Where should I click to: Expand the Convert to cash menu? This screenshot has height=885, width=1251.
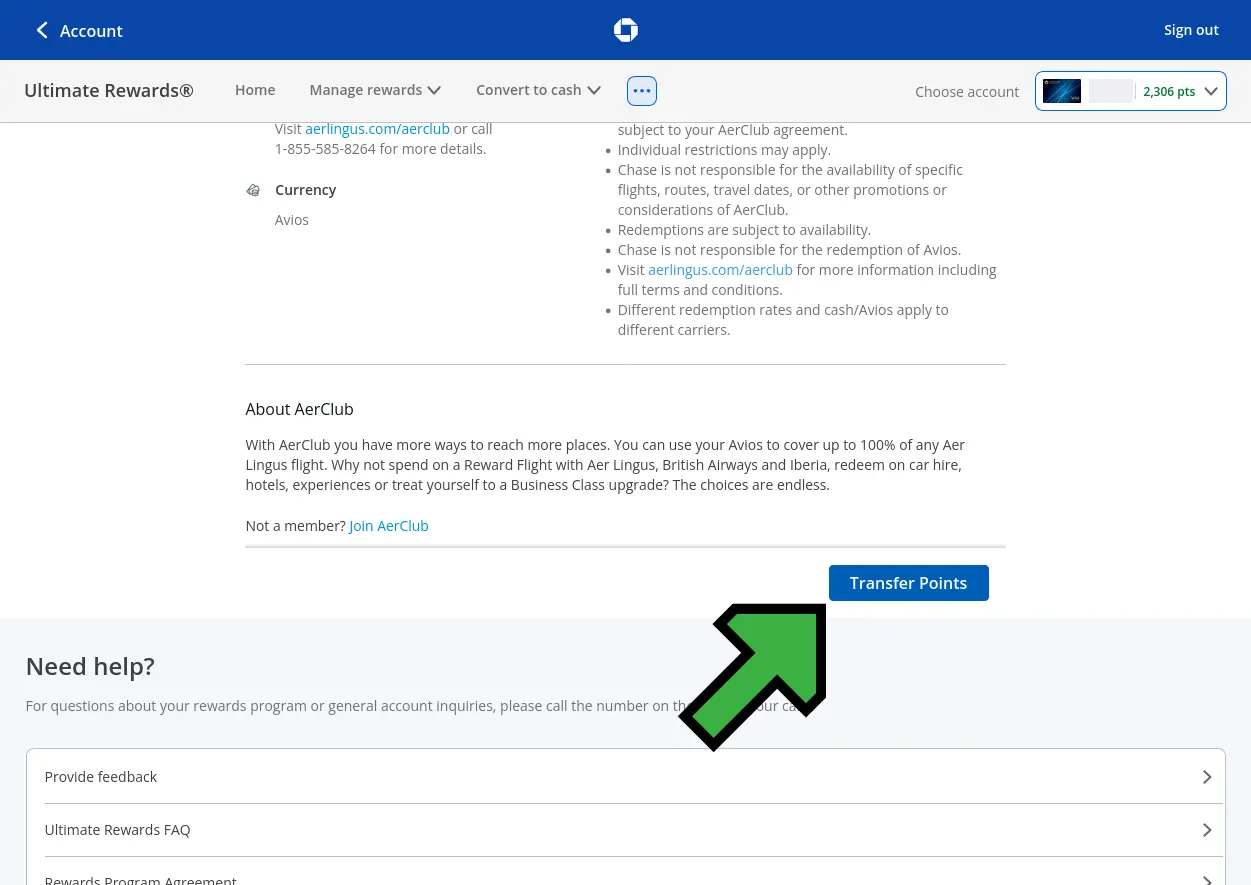(x=538, y=90)
